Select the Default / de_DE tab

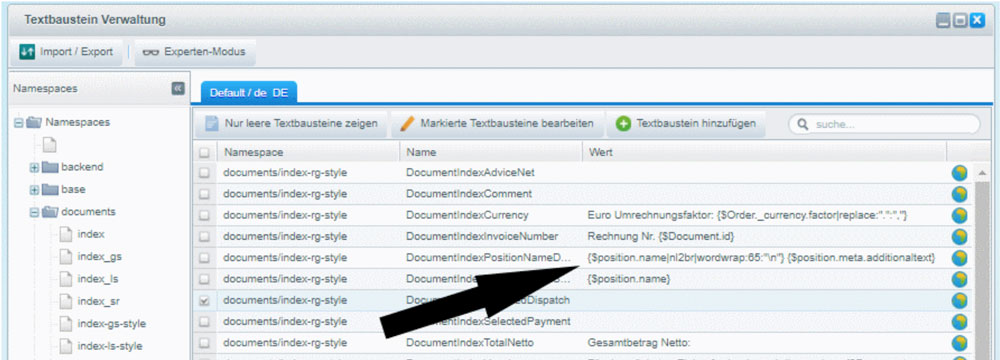click(249, 93)
